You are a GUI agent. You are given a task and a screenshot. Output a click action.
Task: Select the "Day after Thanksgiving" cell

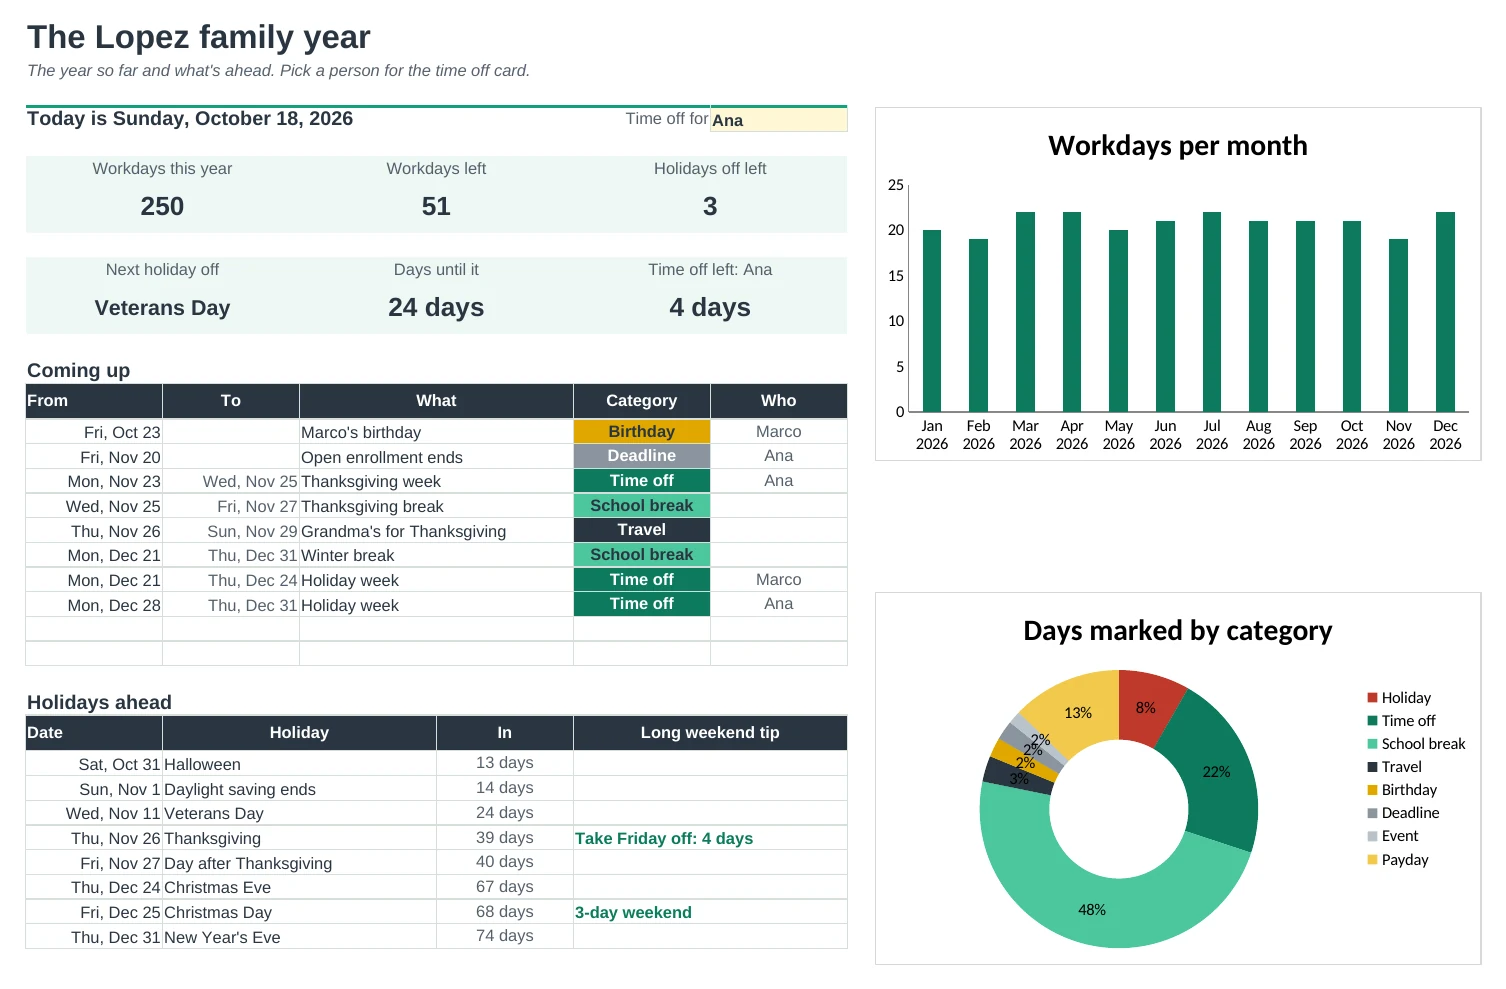pyautogui.click(x=299, y=863)
